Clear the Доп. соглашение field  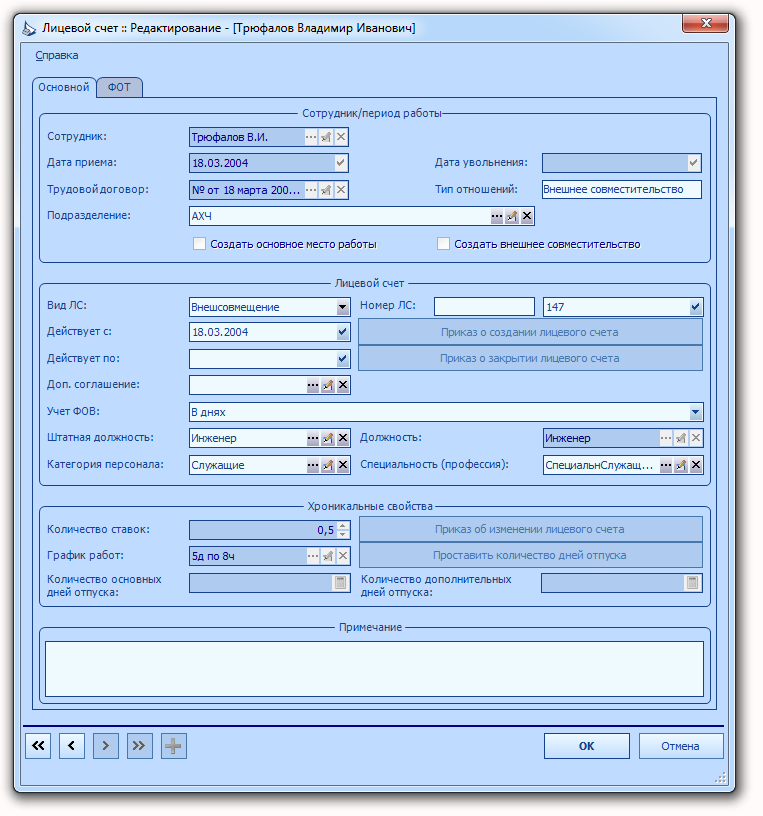point(342,385)
